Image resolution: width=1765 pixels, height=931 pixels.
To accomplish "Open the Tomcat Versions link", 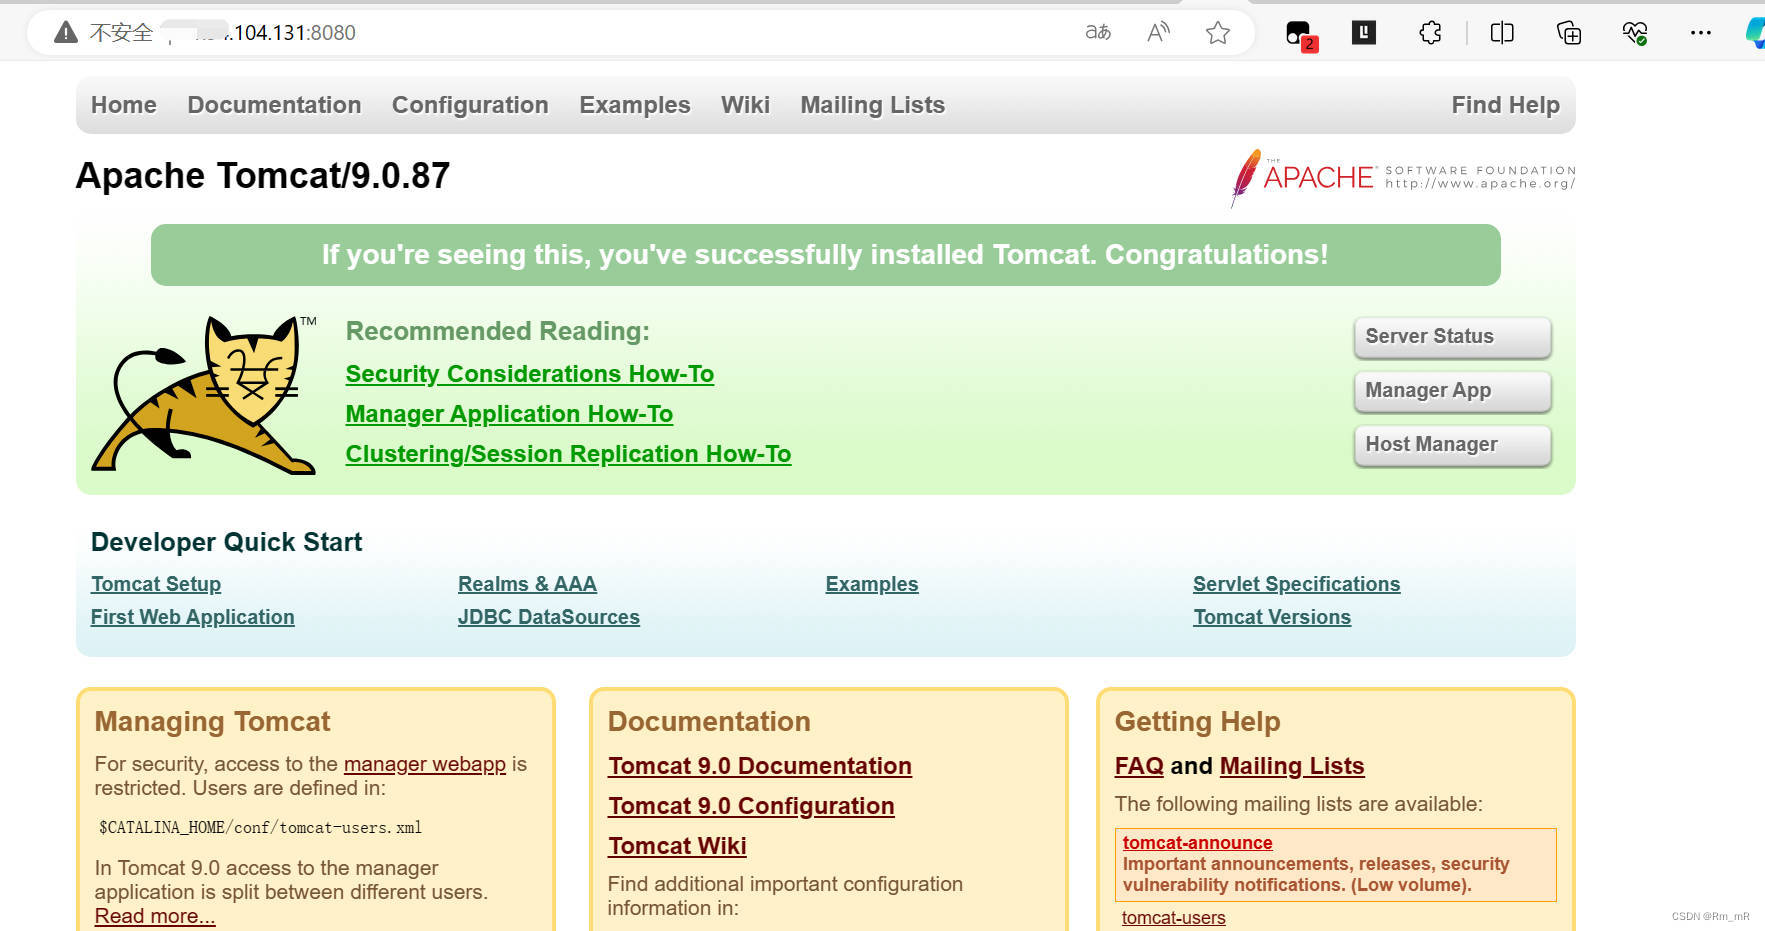I will [x=1272, y=617].
